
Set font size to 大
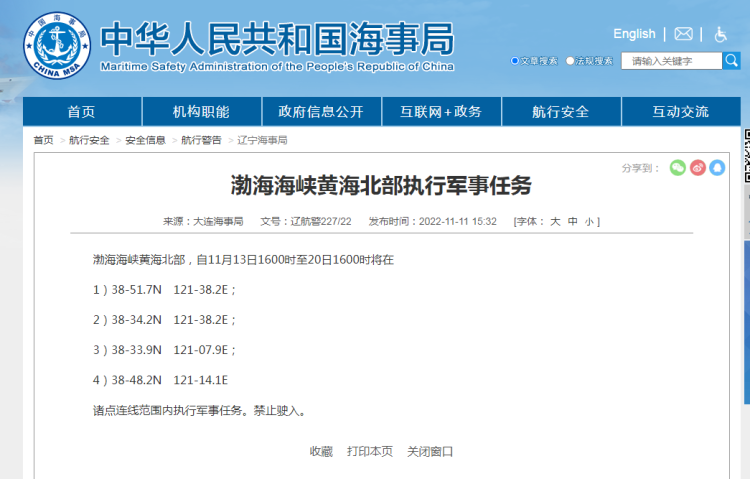pos(555,222)
